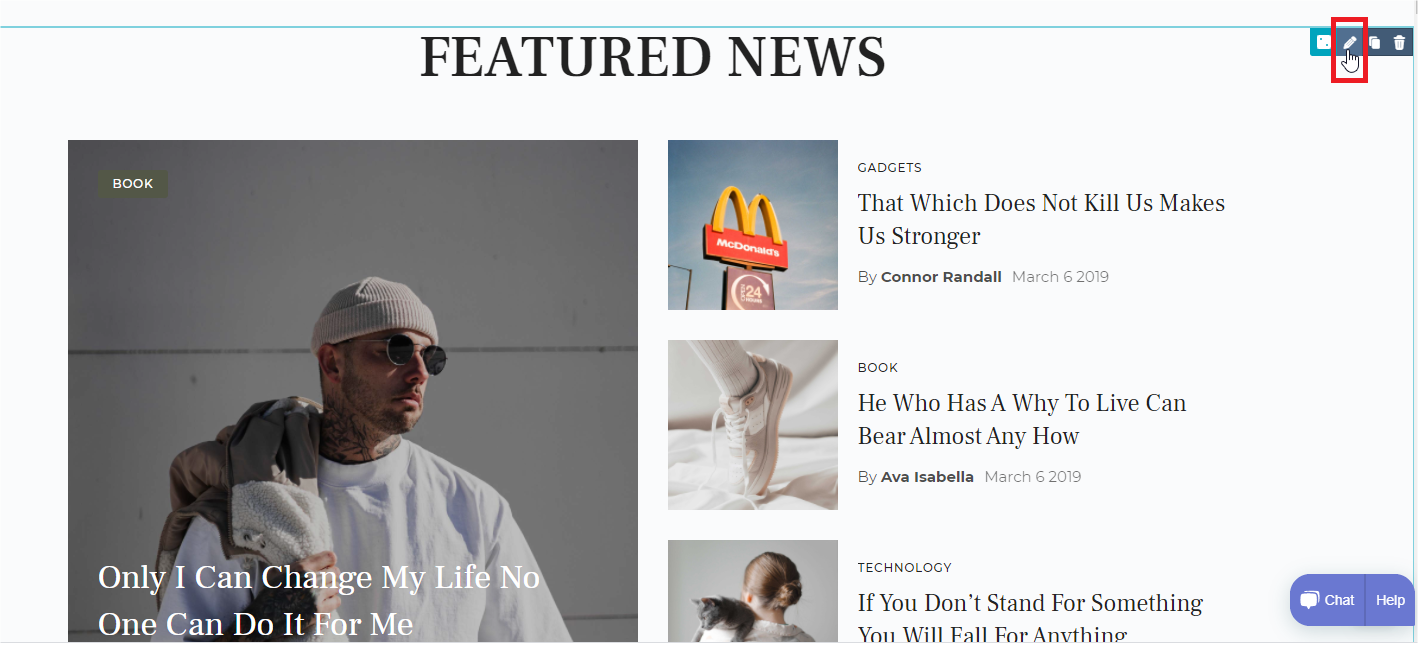Click the teal section handle icon
The height and width of the screenshot is (649, 1418).
[1323, 42]
